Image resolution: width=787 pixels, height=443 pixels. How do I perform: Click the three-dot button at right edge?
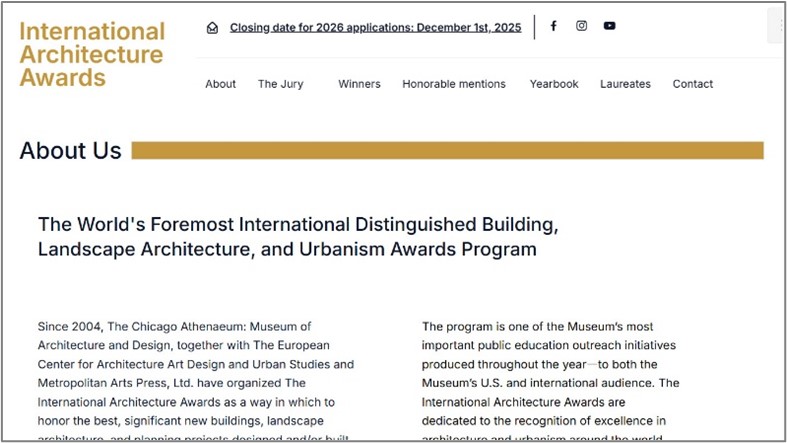point(779,26)
